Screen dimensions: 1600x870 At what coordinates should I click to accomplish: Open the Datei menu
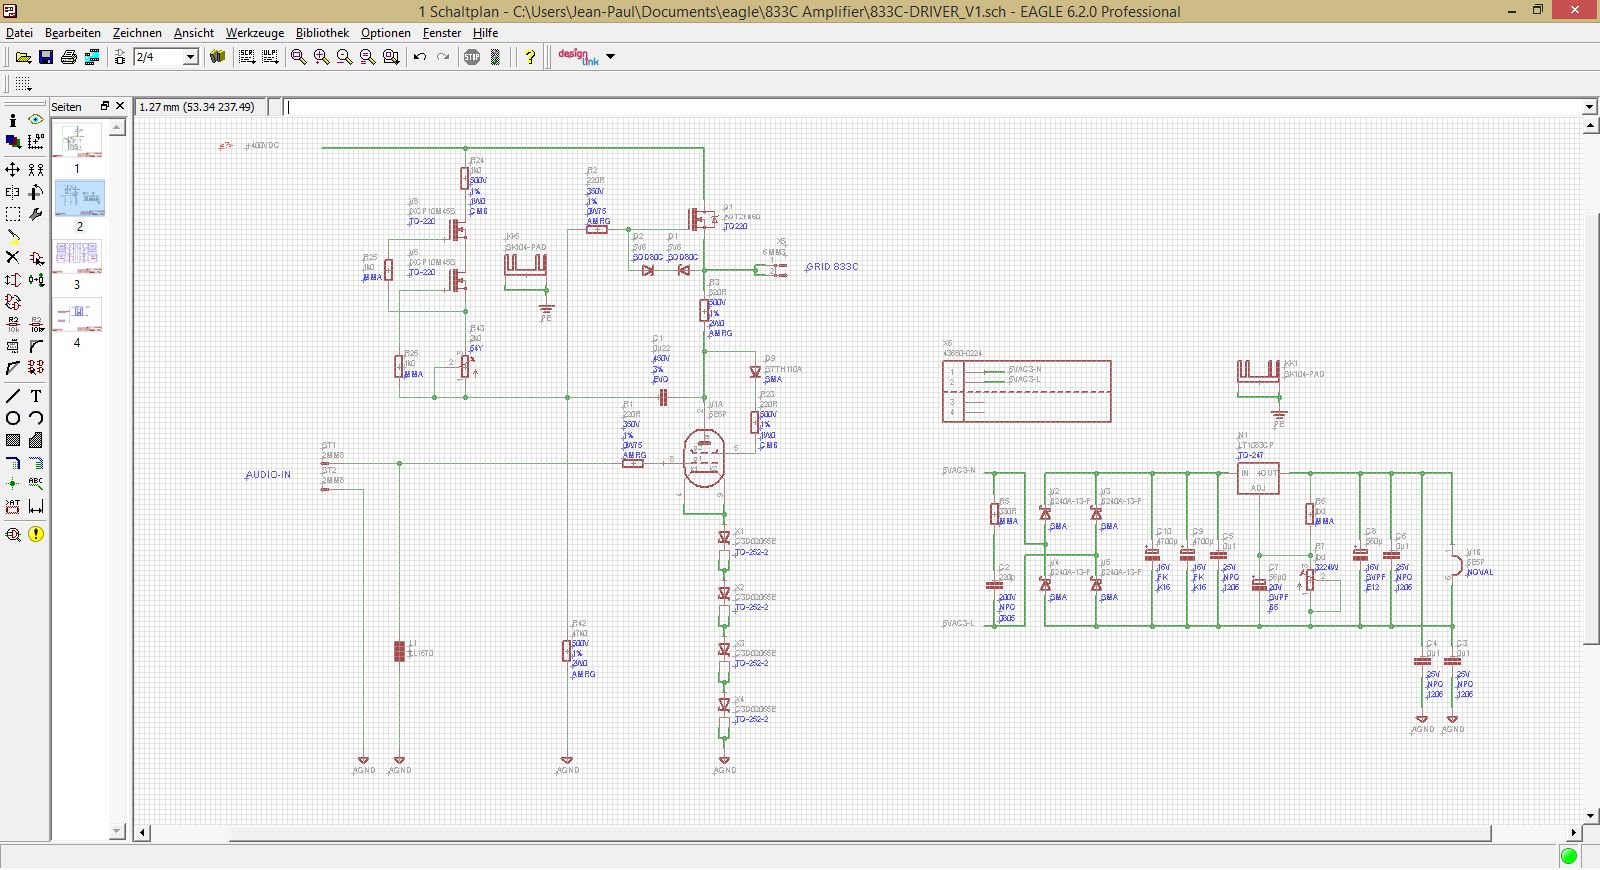pos(19,33)
